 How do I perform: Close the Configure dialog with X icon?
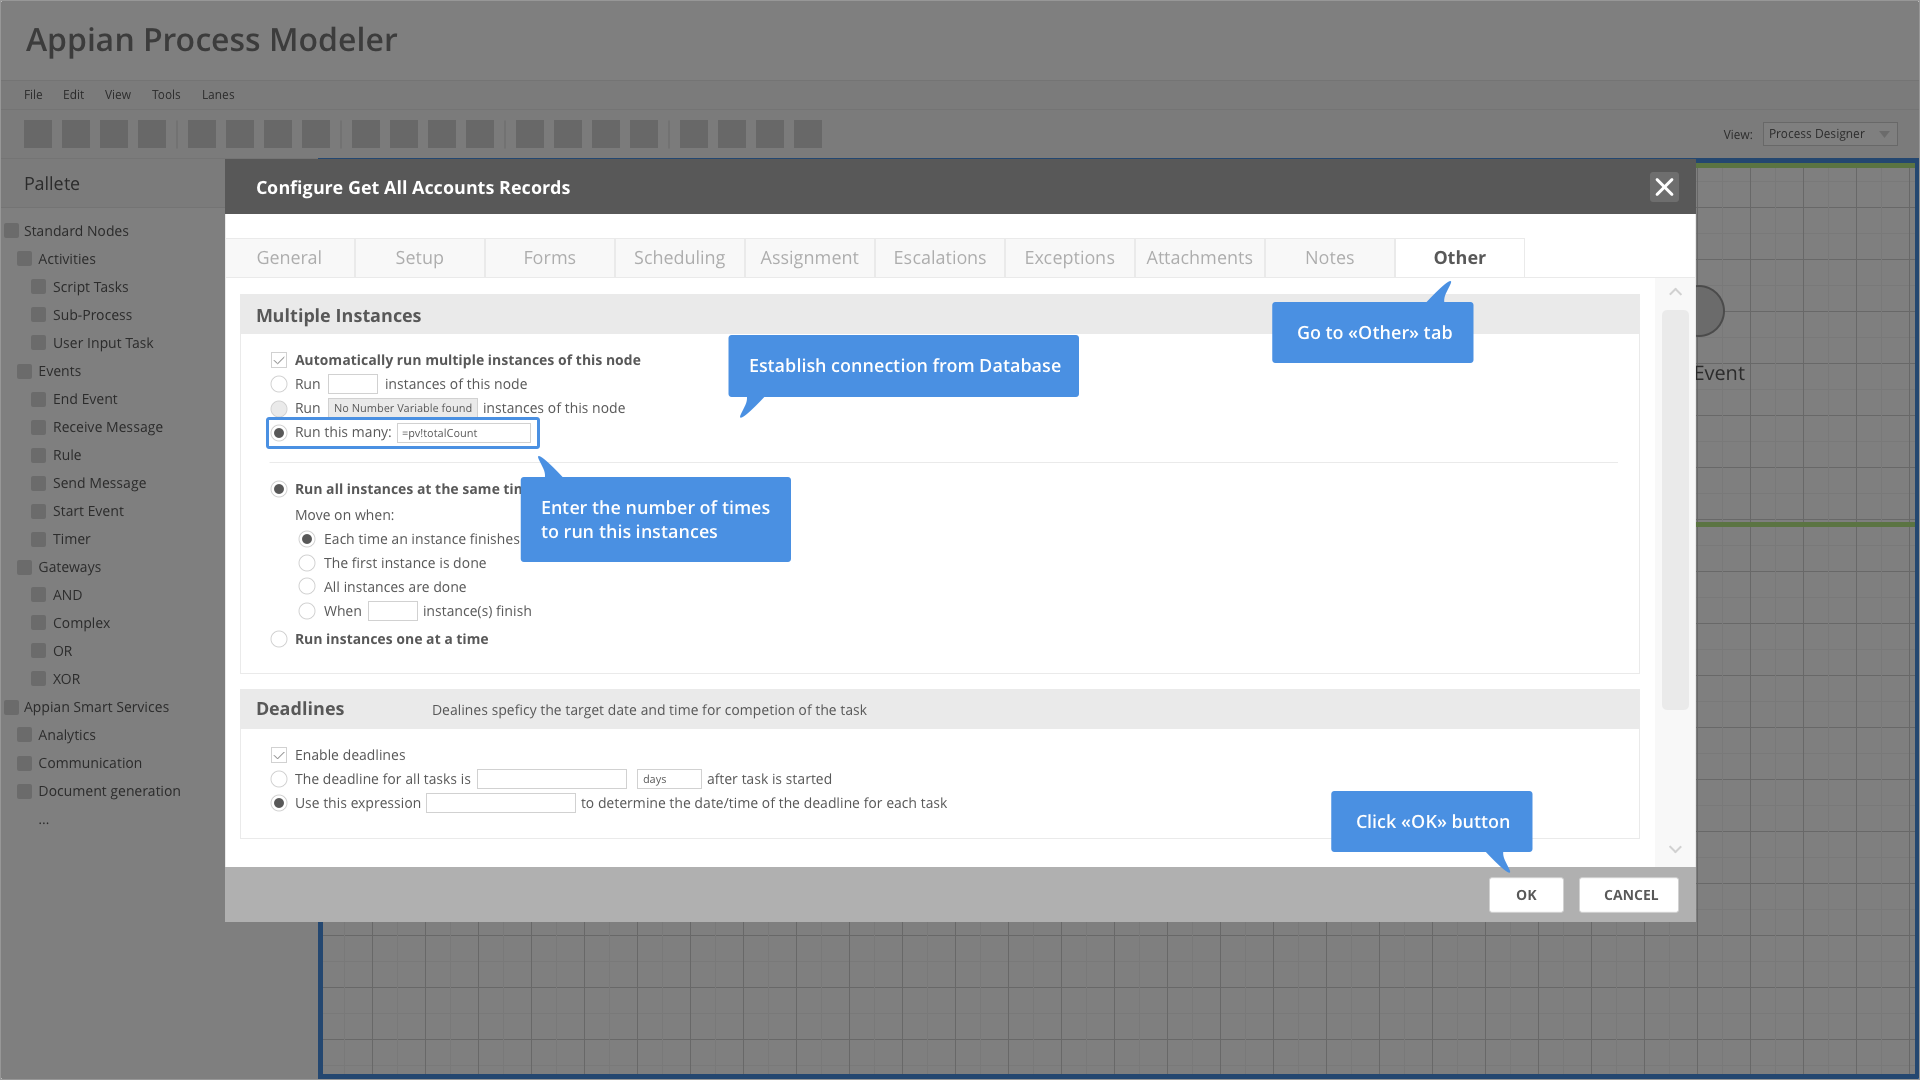pos(1664,187)
